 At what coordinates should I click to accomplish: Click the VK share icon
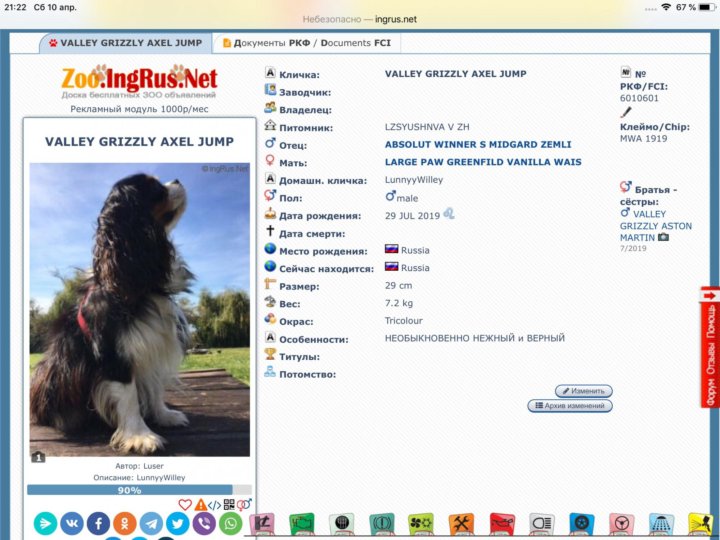(72, 523)
